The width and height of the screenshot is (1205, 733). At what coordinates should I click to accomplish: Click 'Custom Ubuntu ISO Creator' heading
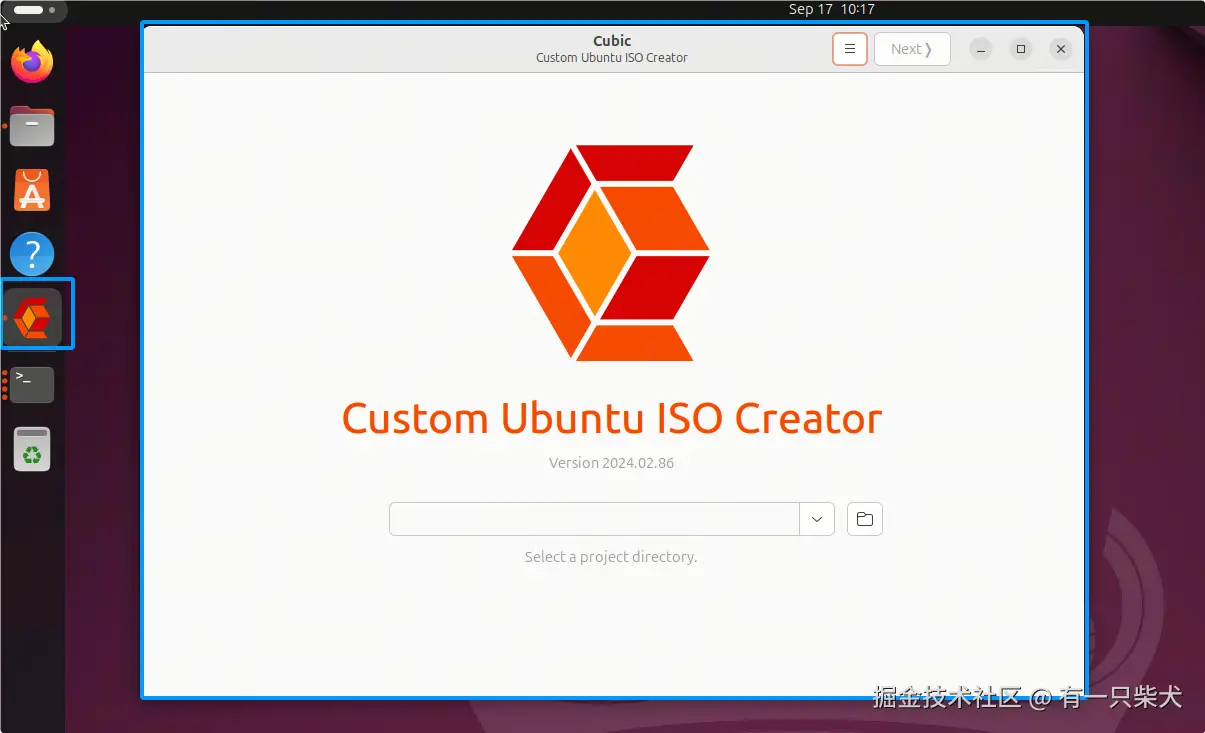(612, 418)
